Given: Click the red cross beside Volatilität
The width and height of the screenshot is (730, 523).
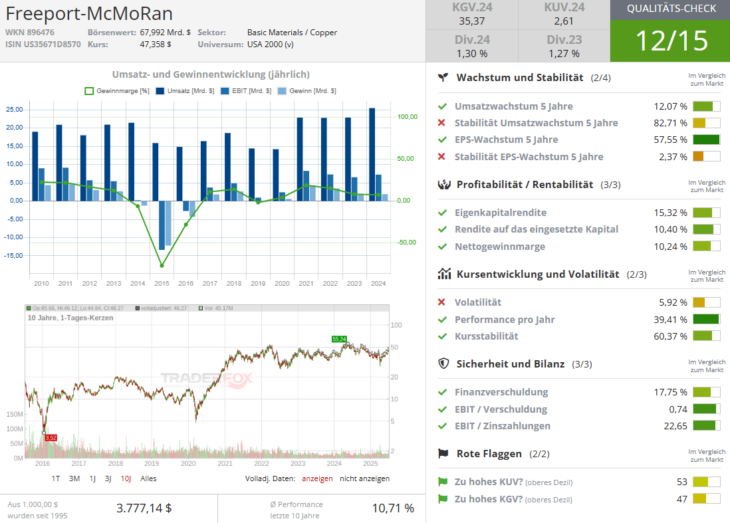Looking at the screenshot, I should (442, 302).
